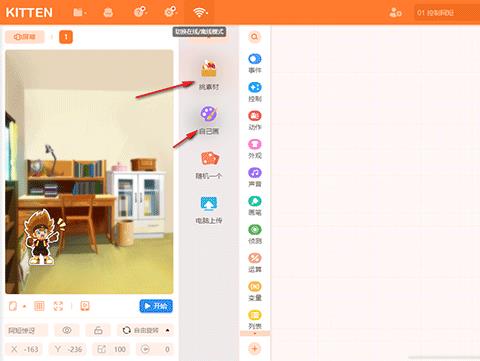Click the KITTEN logo
Image resolution: width=480 pixels, height=361 pixels.
click(29, 13)
